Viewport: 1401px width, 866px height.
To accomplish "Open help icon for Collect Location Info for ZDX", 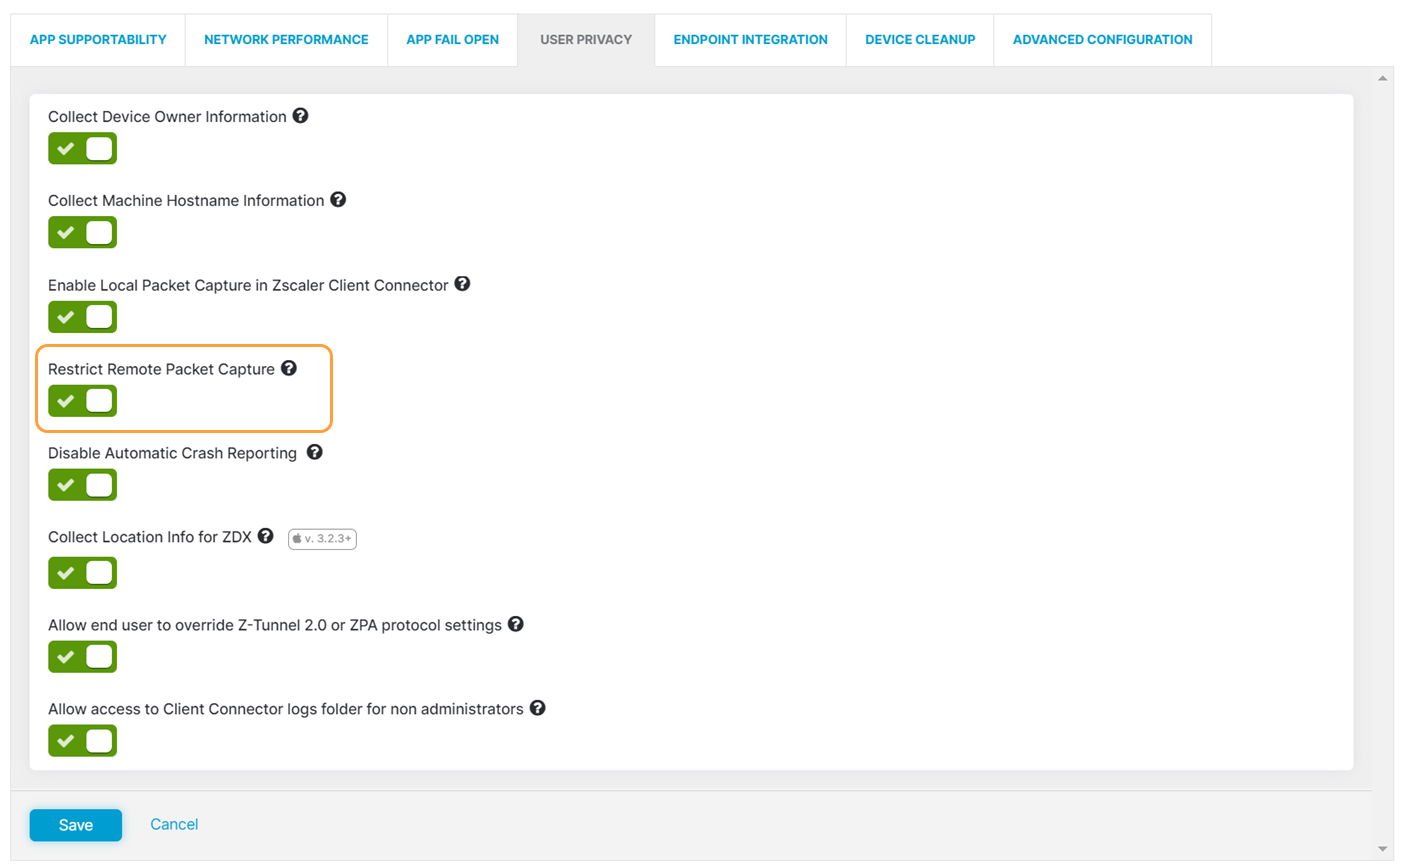I will (265, 536).
